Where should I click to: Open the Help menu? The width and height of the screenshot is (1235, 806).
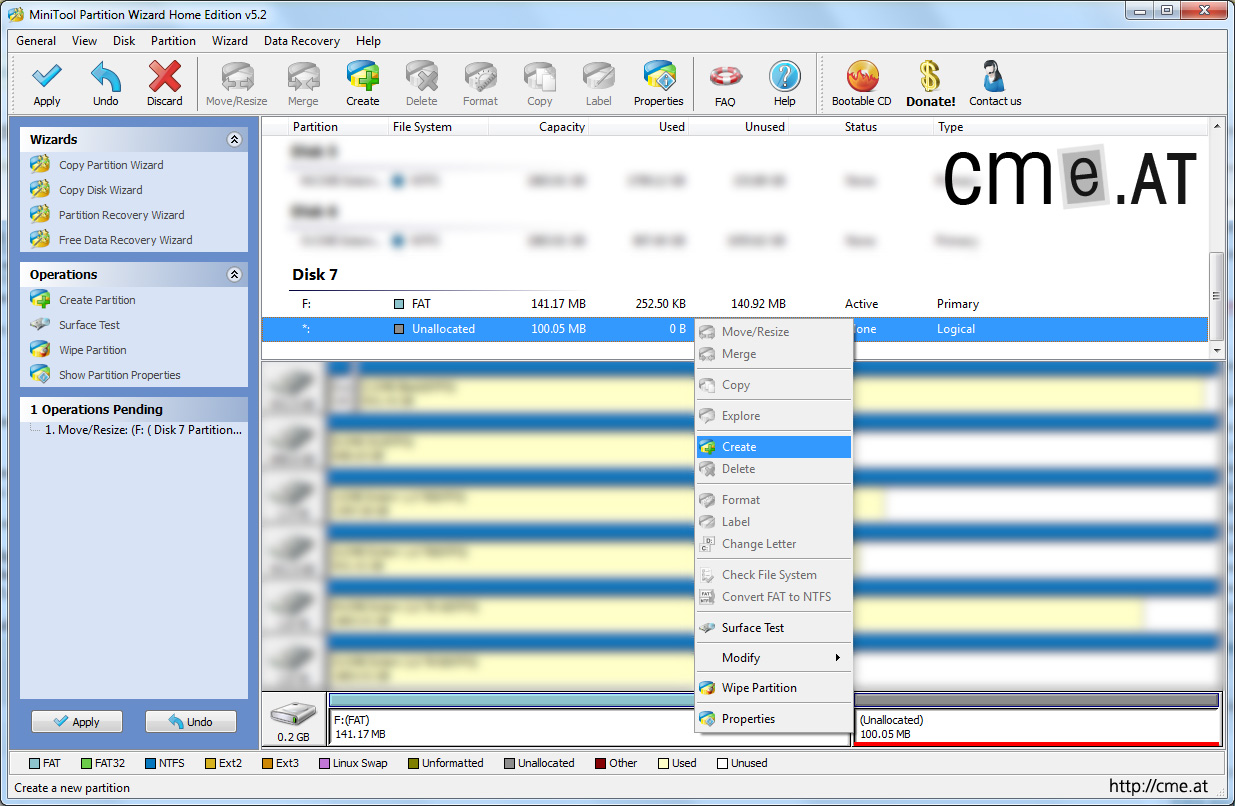pos(368,41)
